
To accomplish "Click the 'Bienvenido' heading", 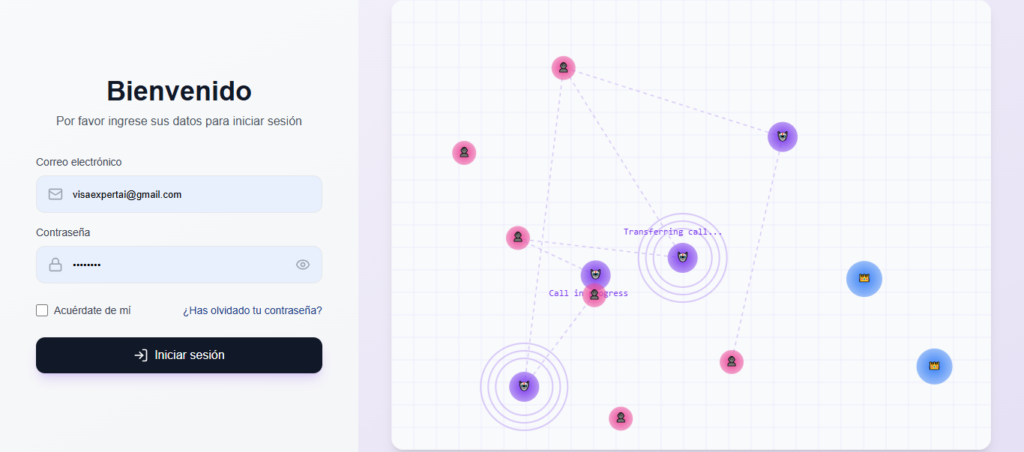I will pos(179,91).
